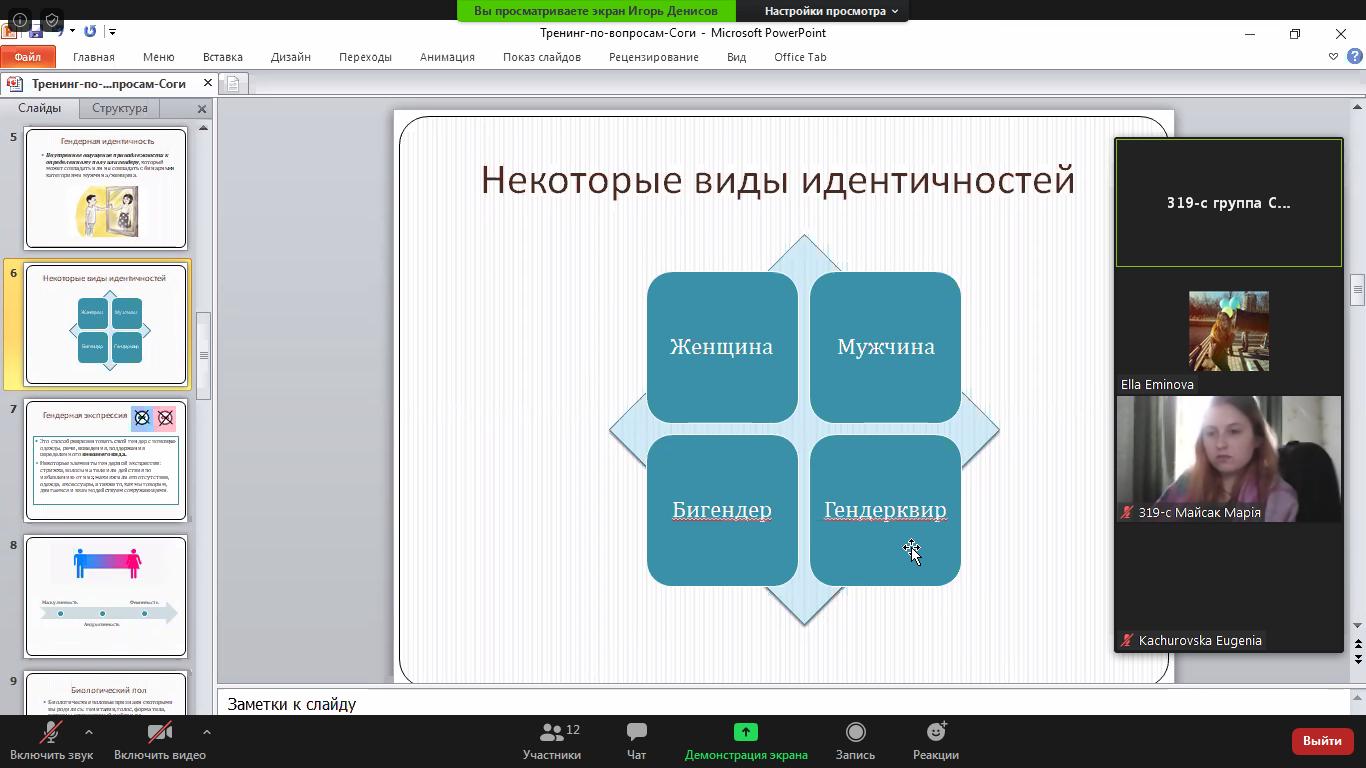Click the new document tab icon

(x=232, y=84)
